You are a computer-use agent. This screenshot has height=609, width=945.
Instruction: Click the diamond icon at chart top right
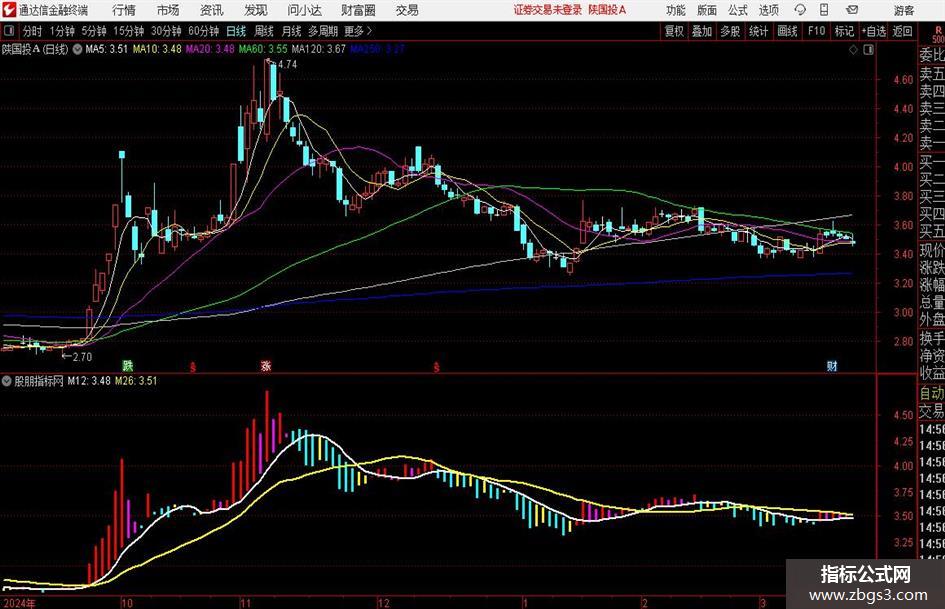(853, 49)
